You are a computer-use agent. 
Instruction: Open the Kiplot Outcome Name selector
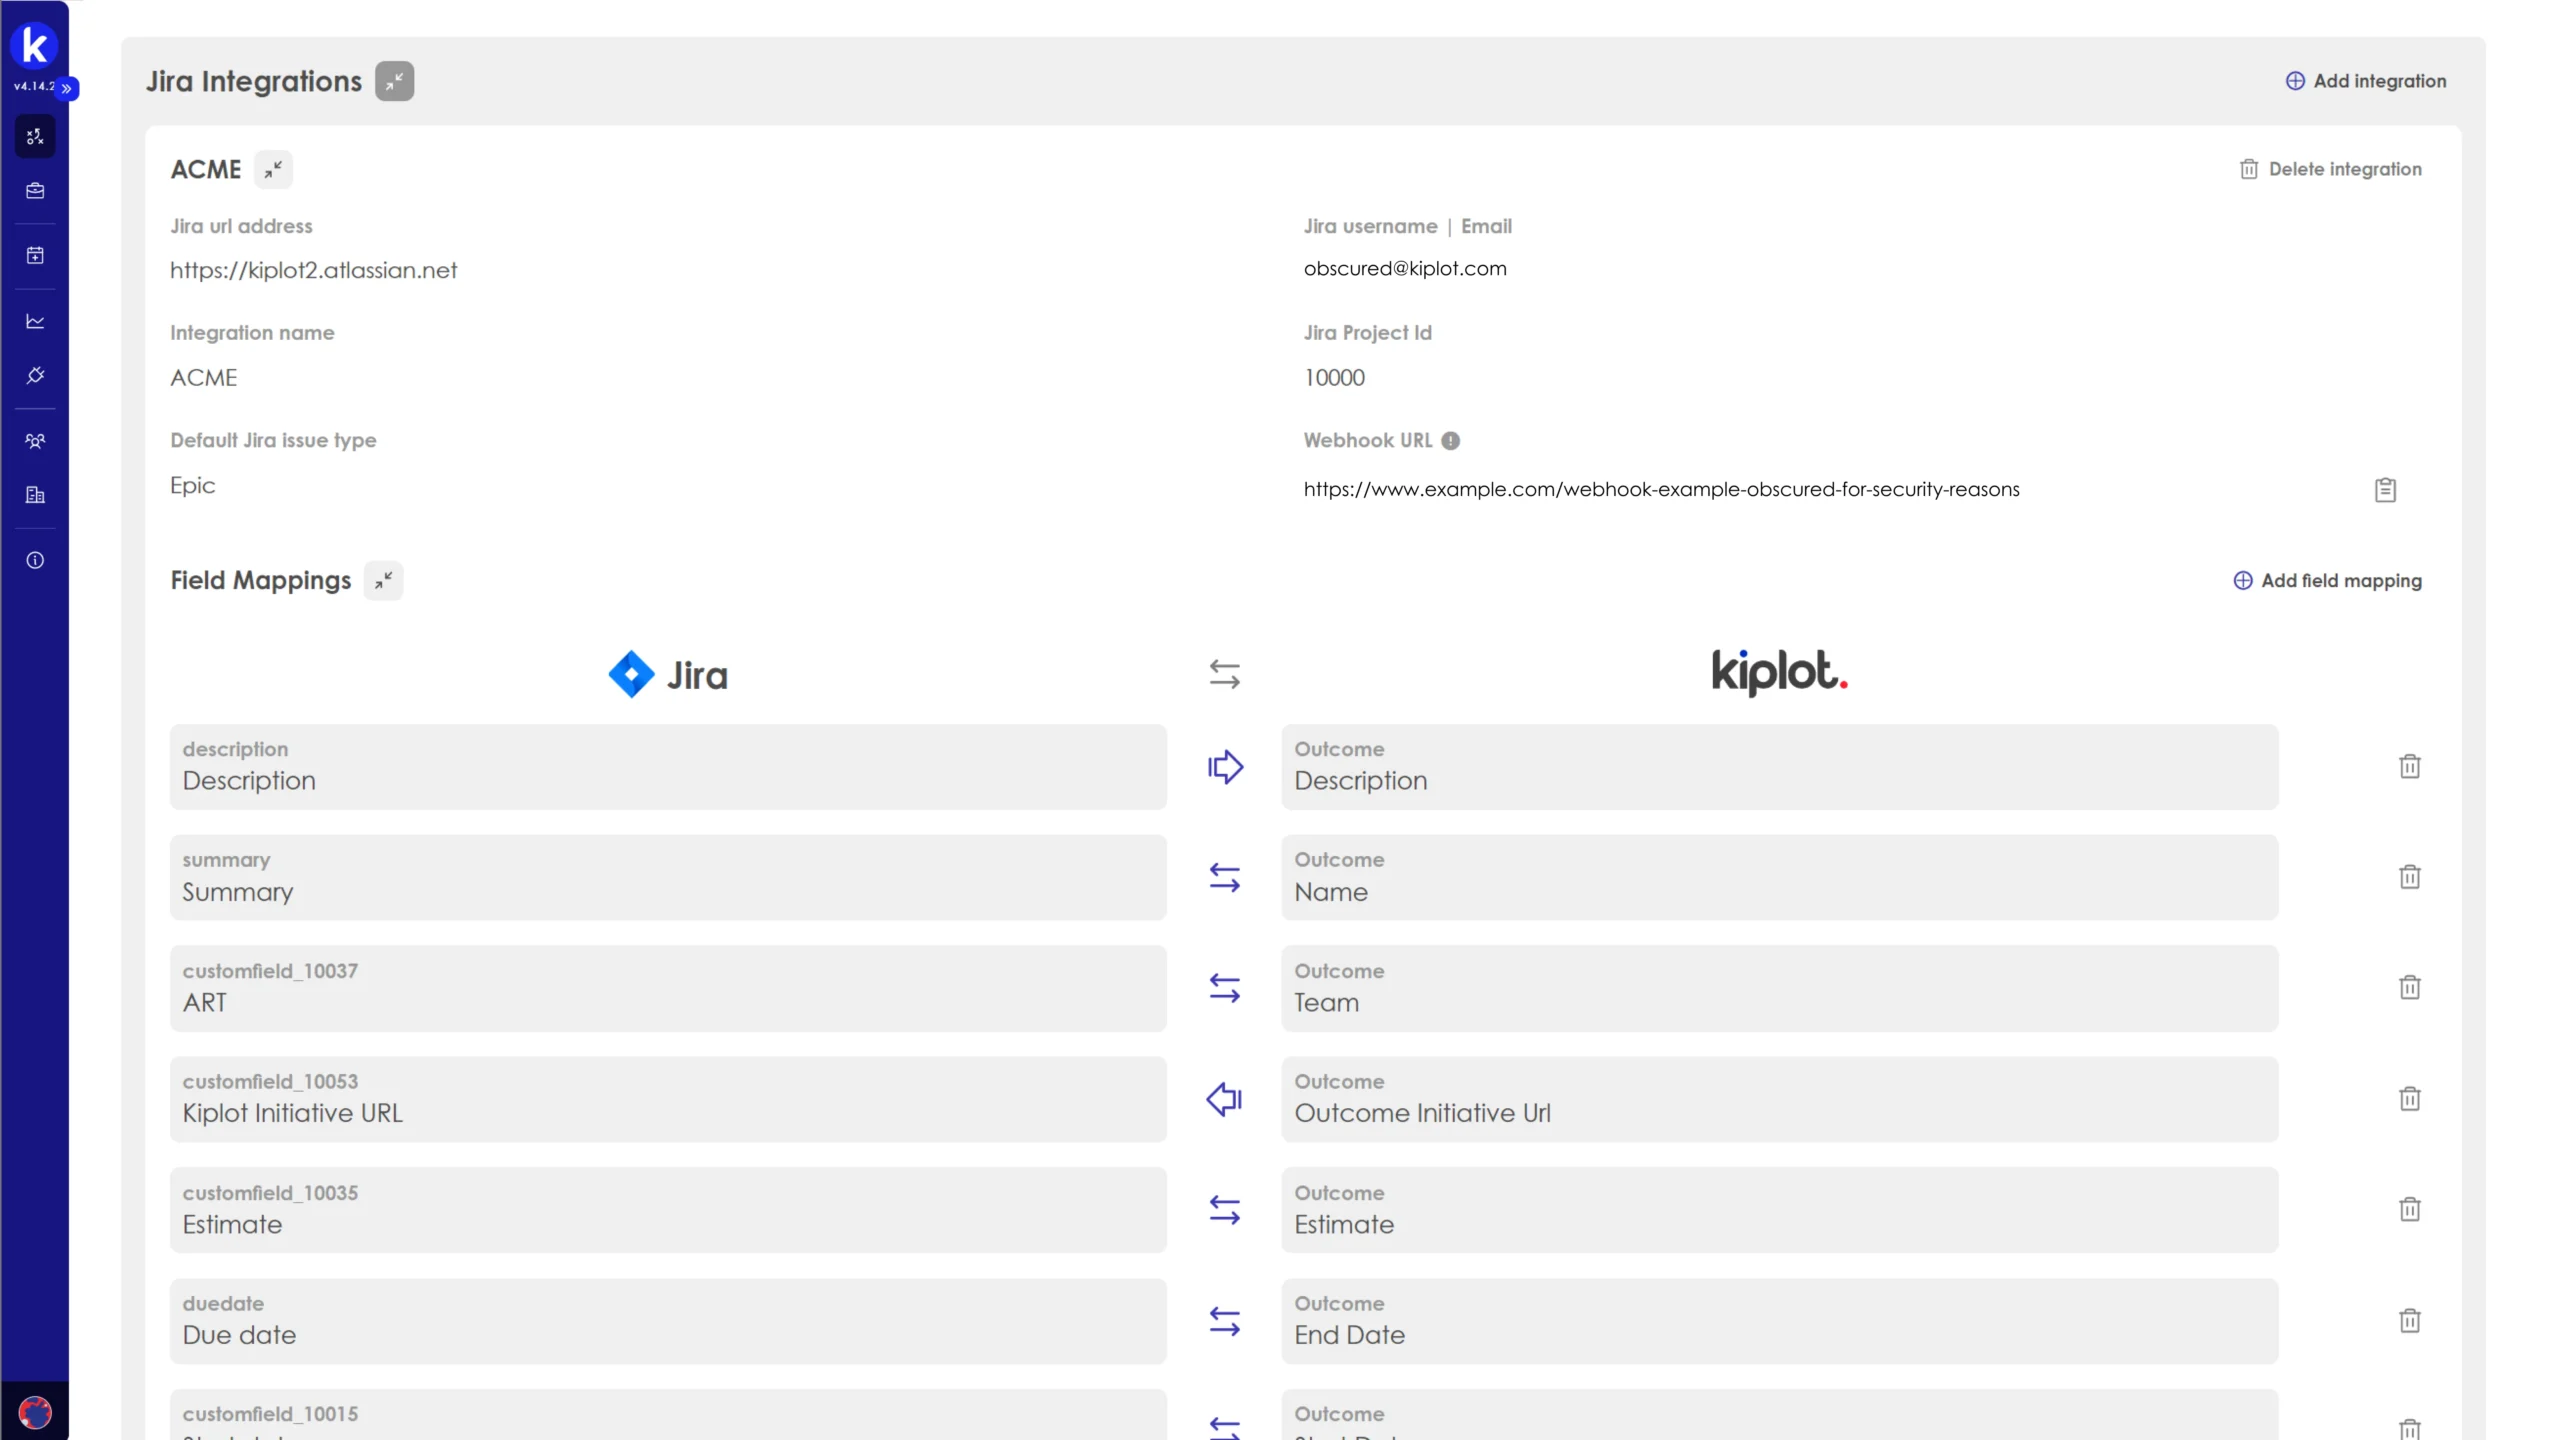(1780, 878)
